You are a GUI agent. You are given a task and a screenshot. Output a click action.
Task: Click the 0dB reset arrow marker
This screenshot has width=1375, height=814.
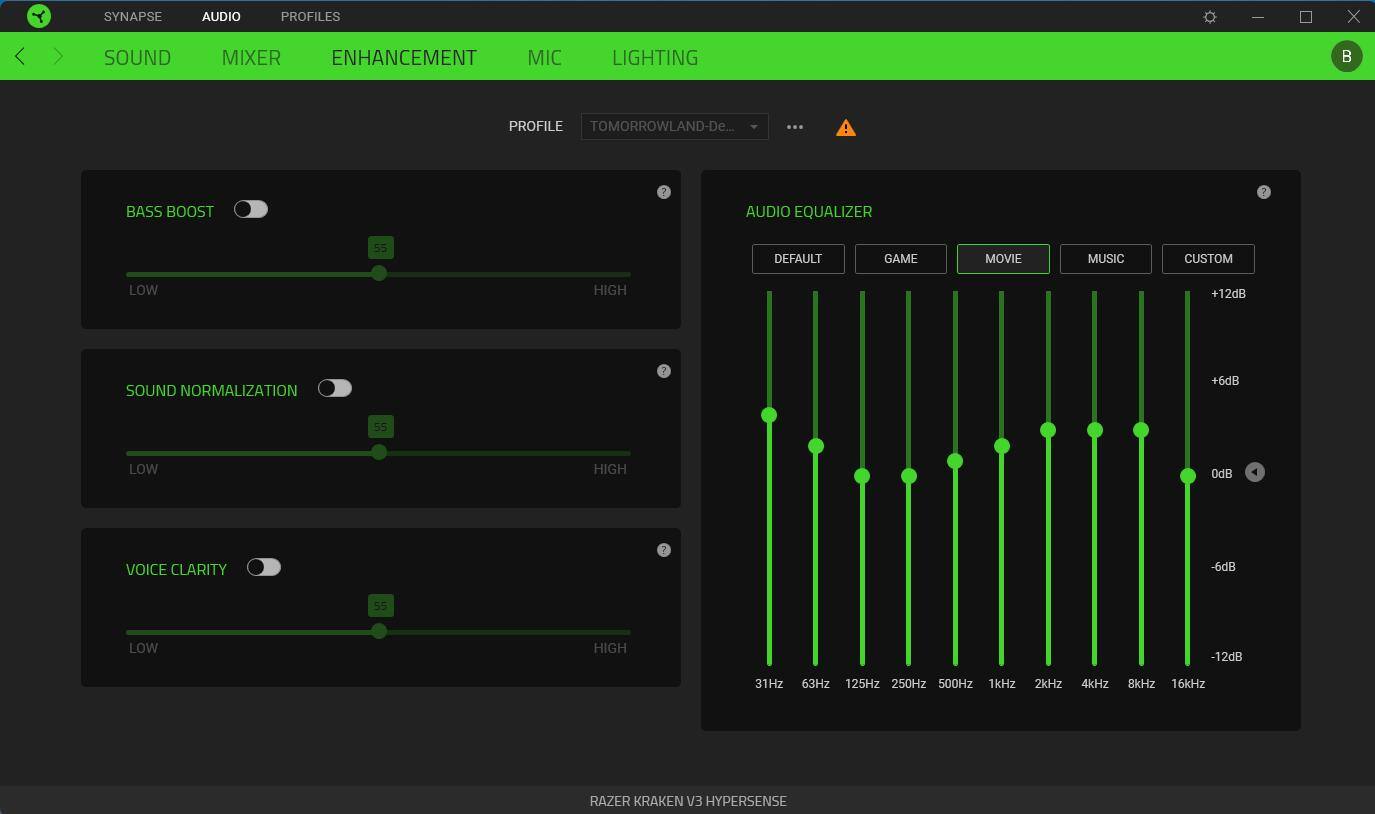(x=1255, y=472)
